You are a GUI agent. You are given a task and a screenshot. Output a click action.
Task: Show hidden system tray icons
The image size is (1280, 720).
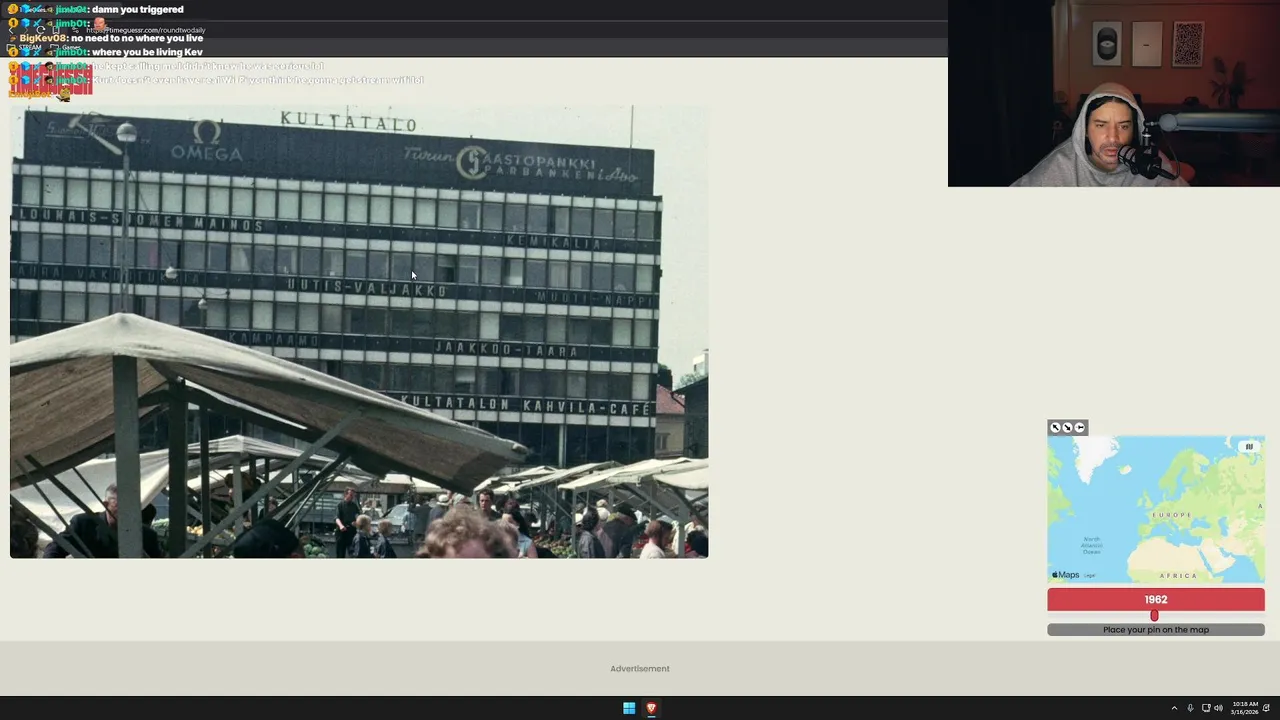click(1174, 708)
